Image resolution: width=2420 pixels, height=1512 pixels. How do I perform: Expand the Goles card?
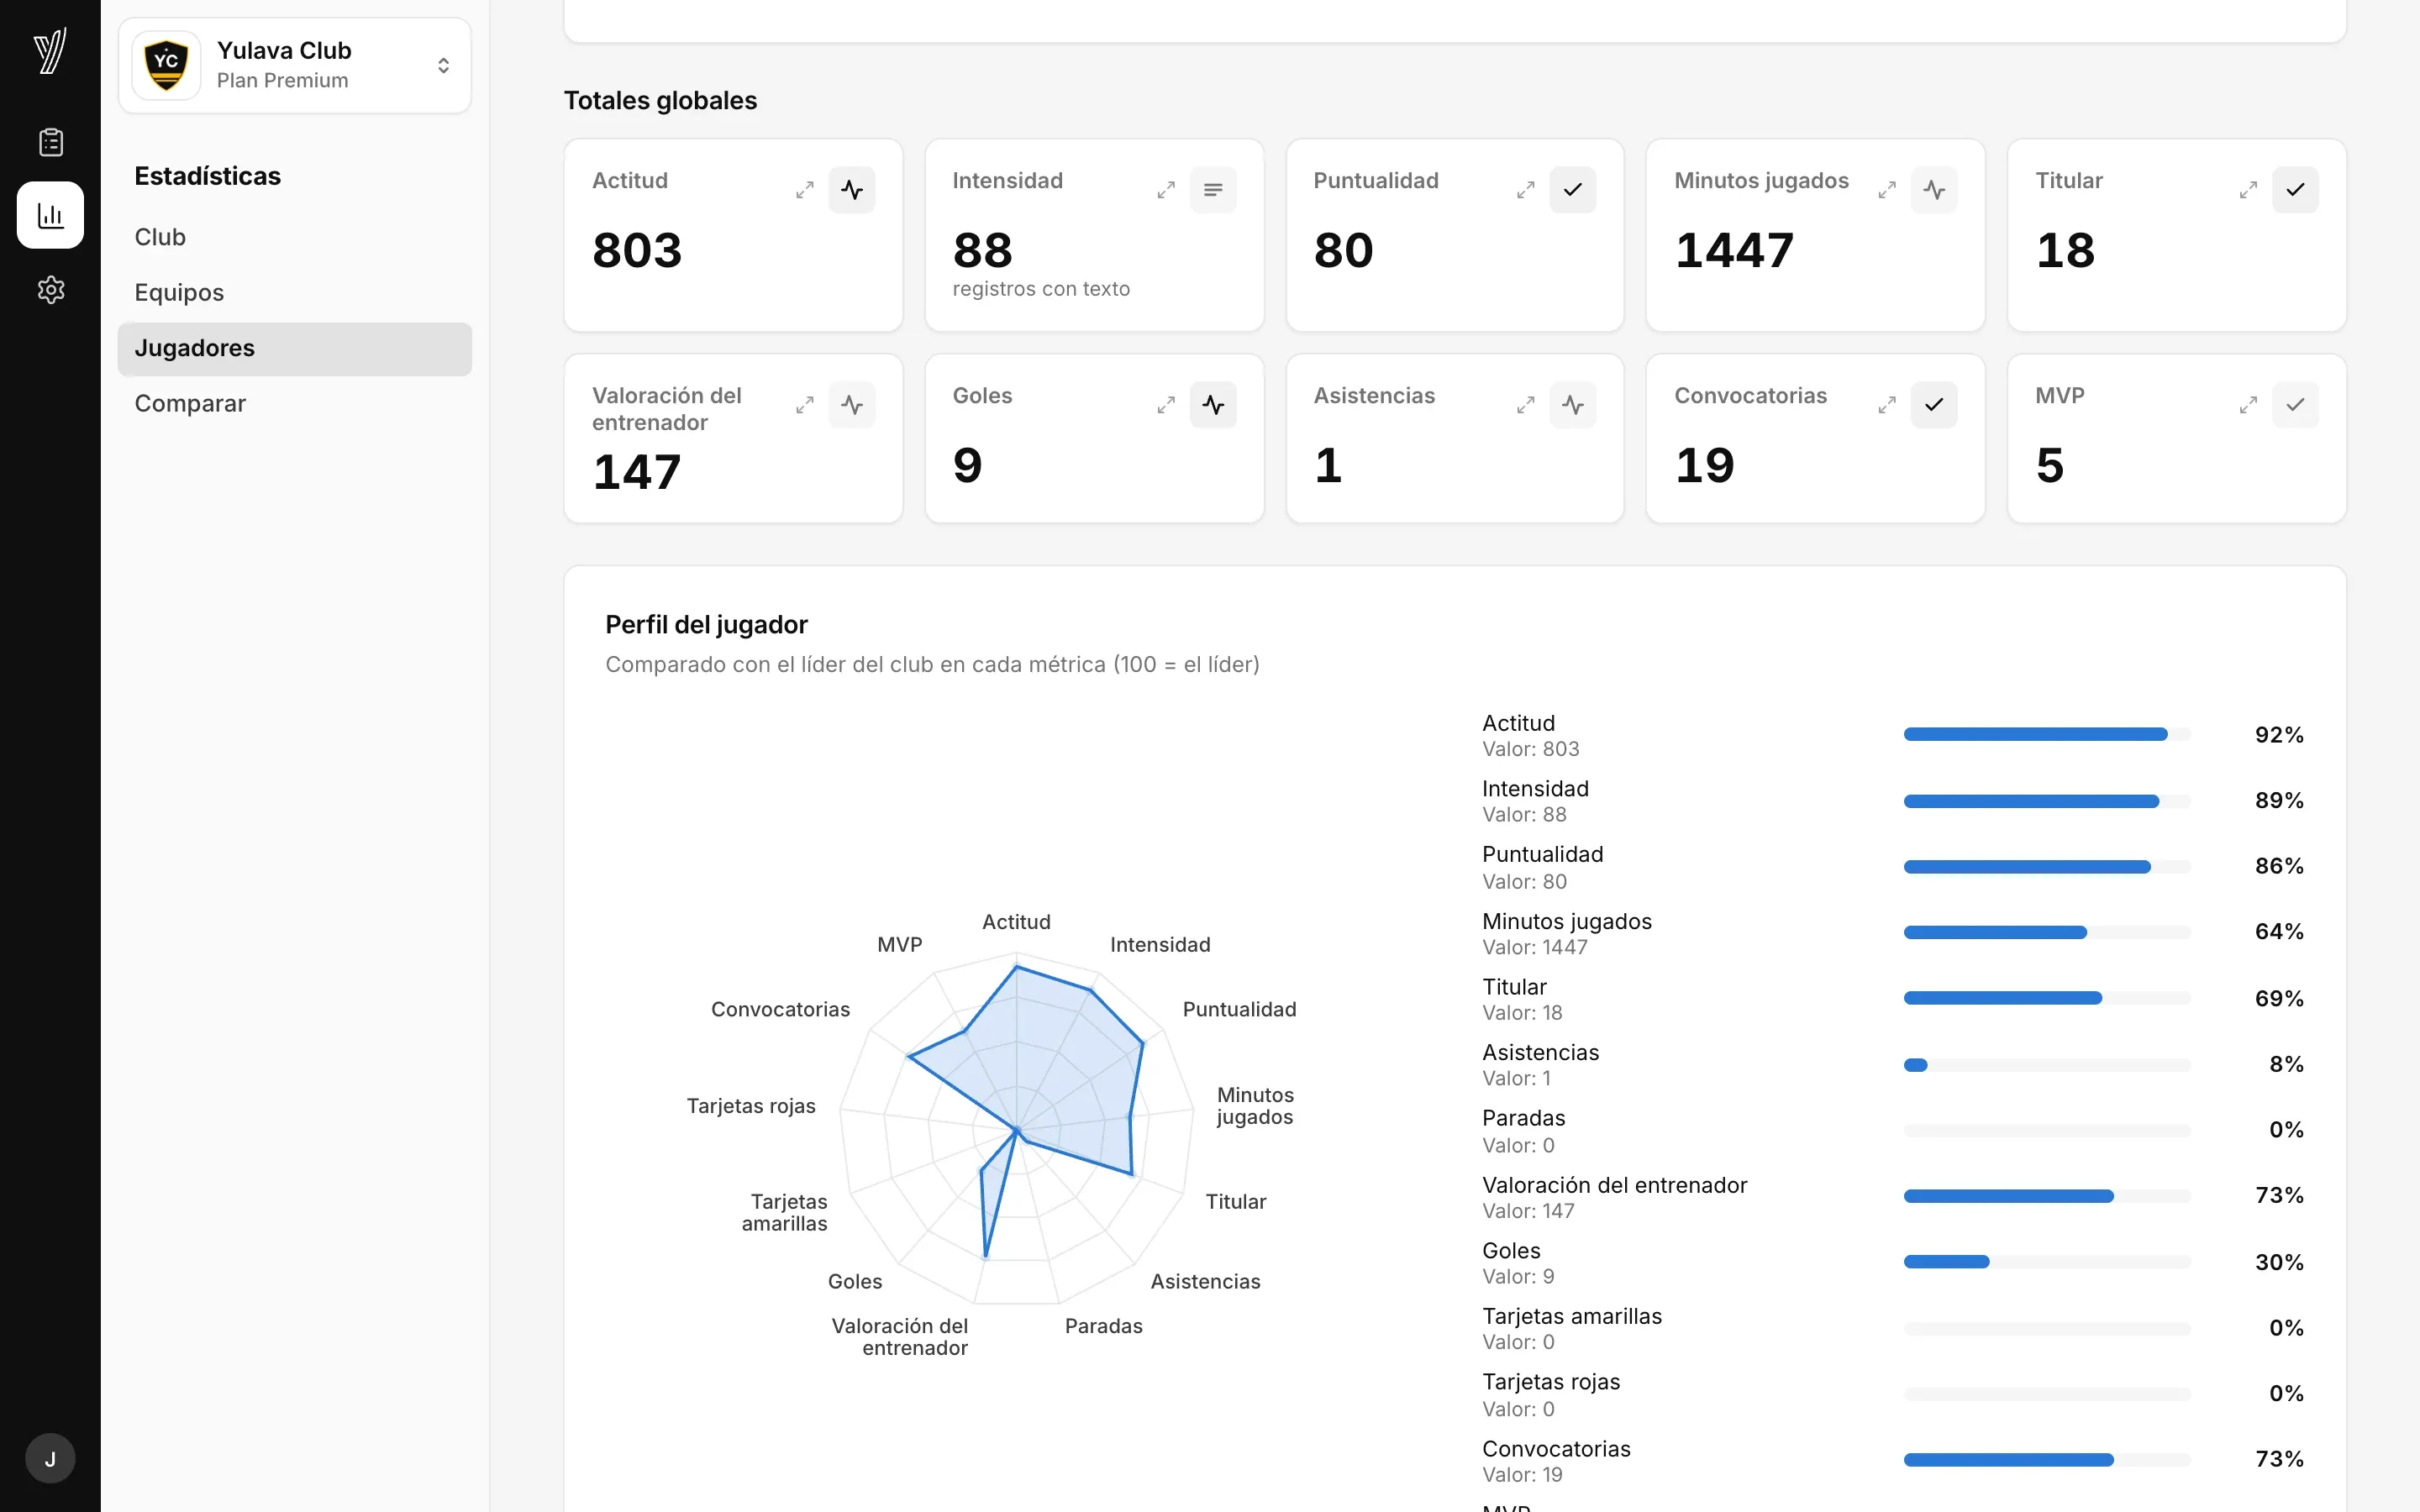point(1166,405)
